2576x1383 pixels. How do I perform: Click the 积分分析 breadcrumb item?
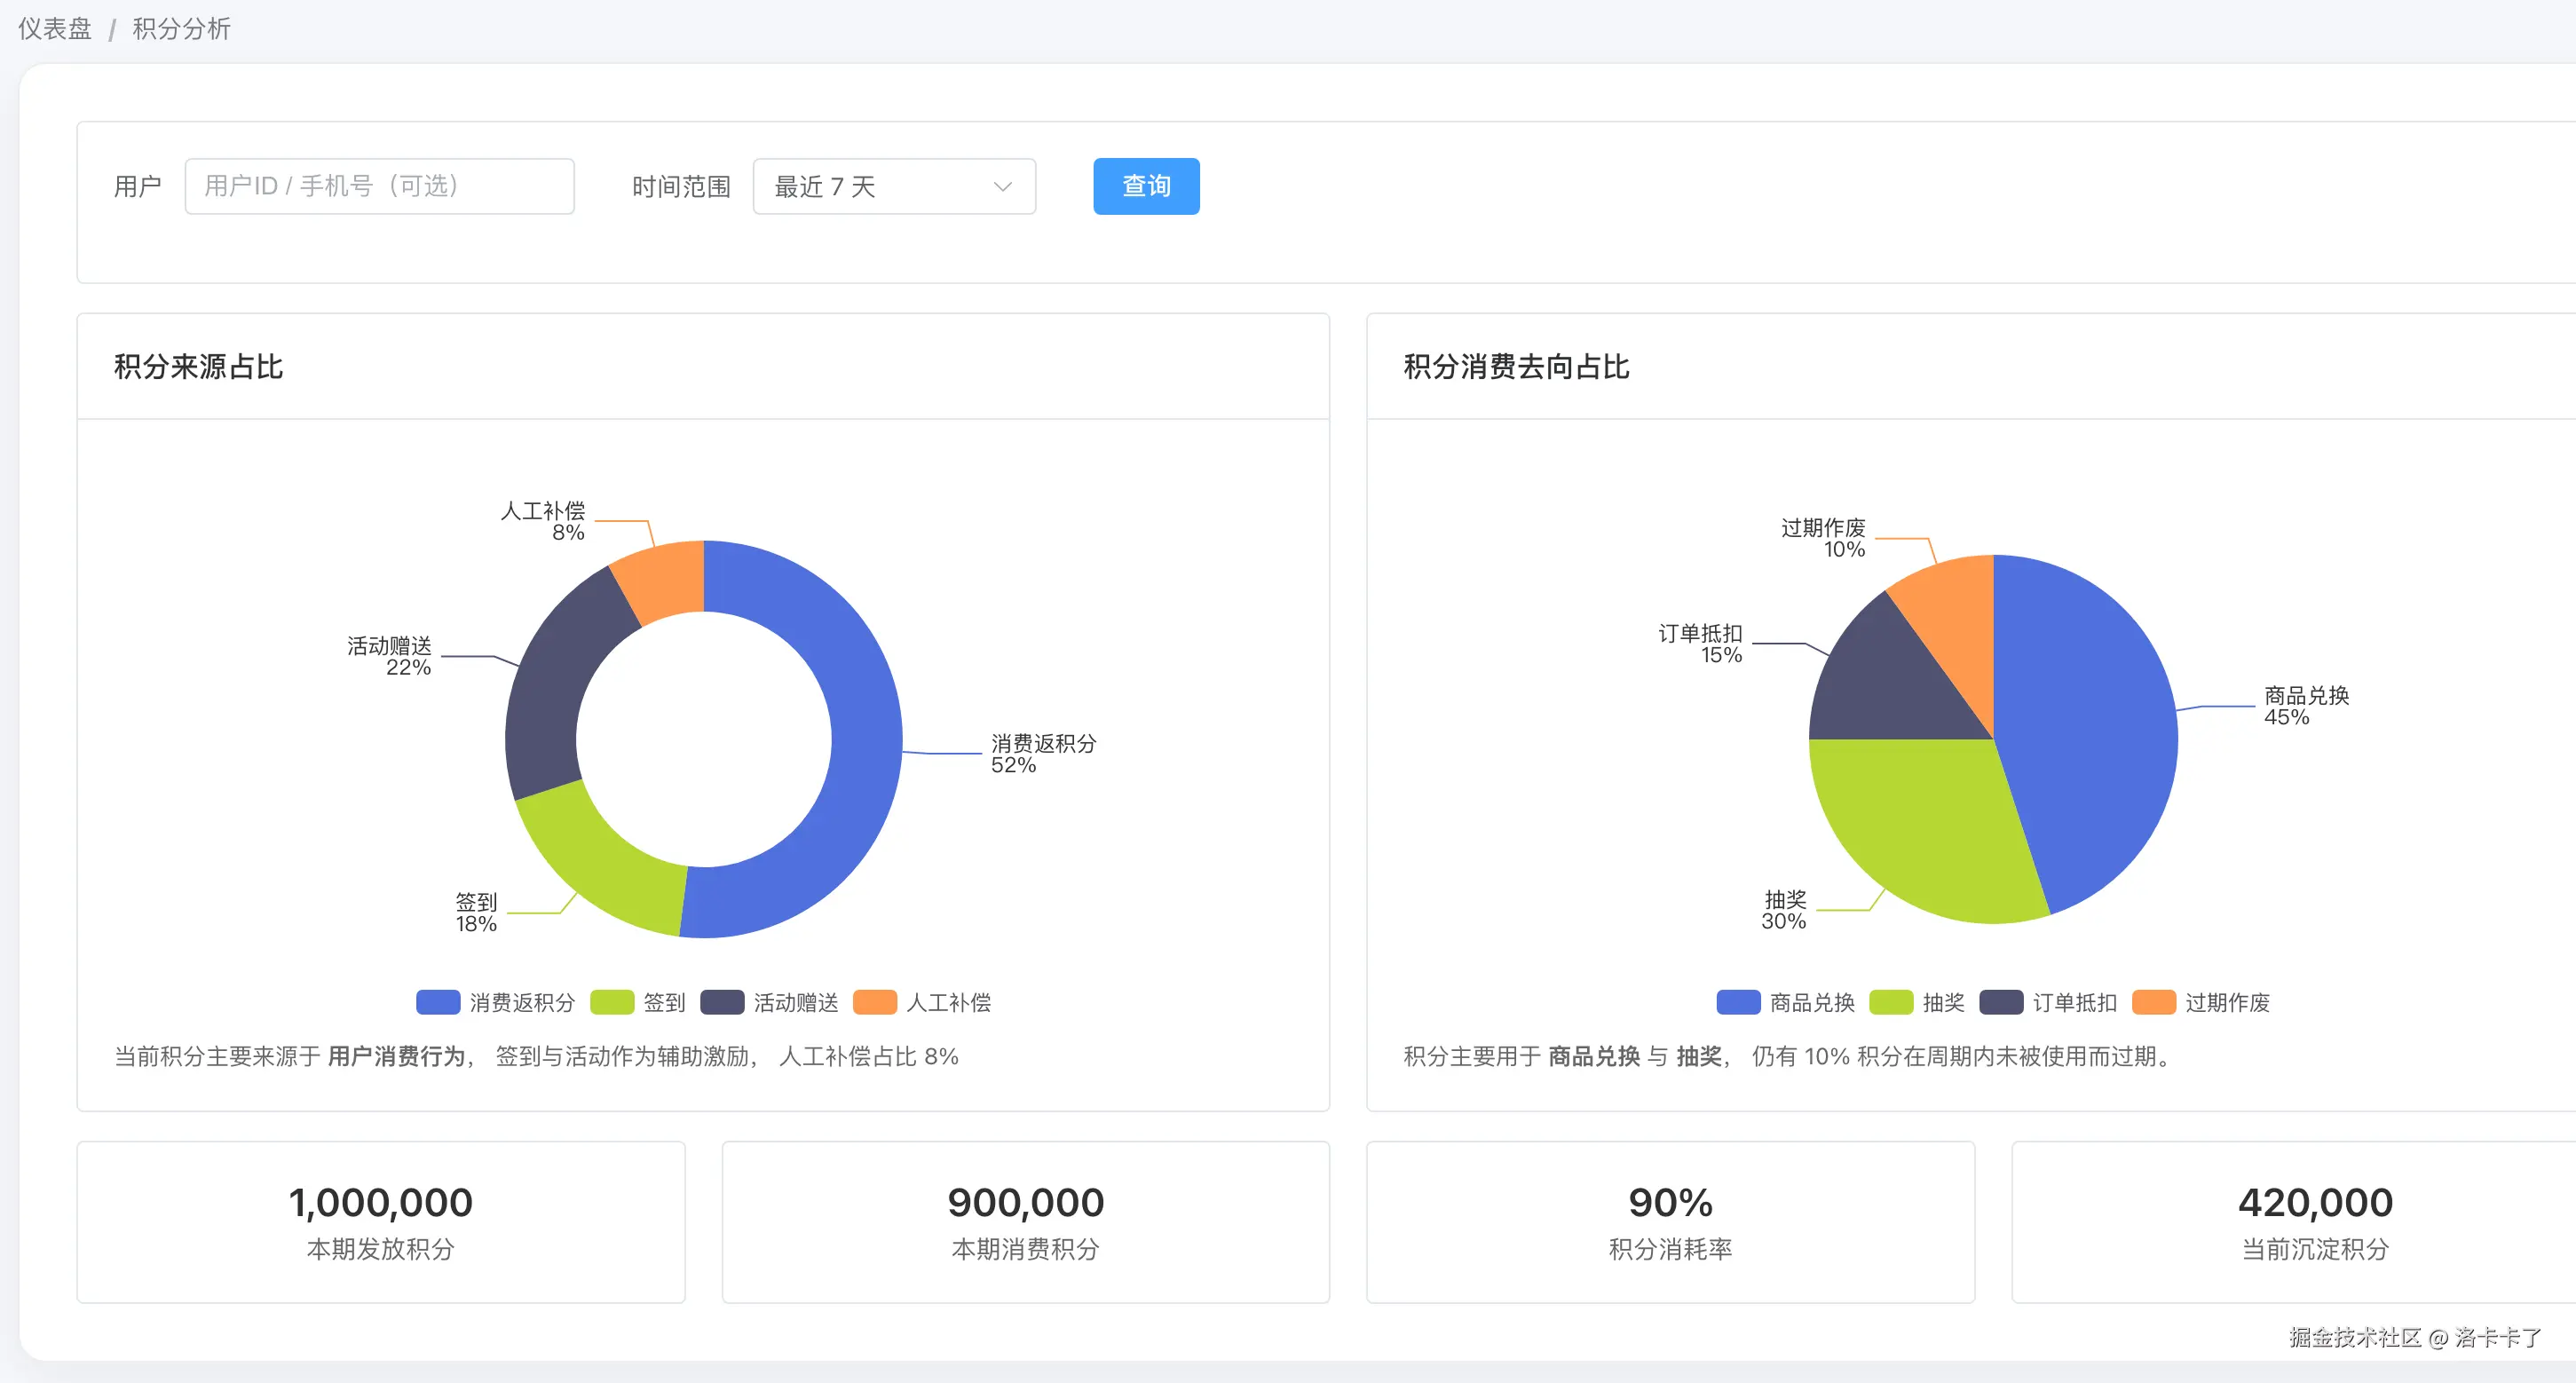(181, 29)
